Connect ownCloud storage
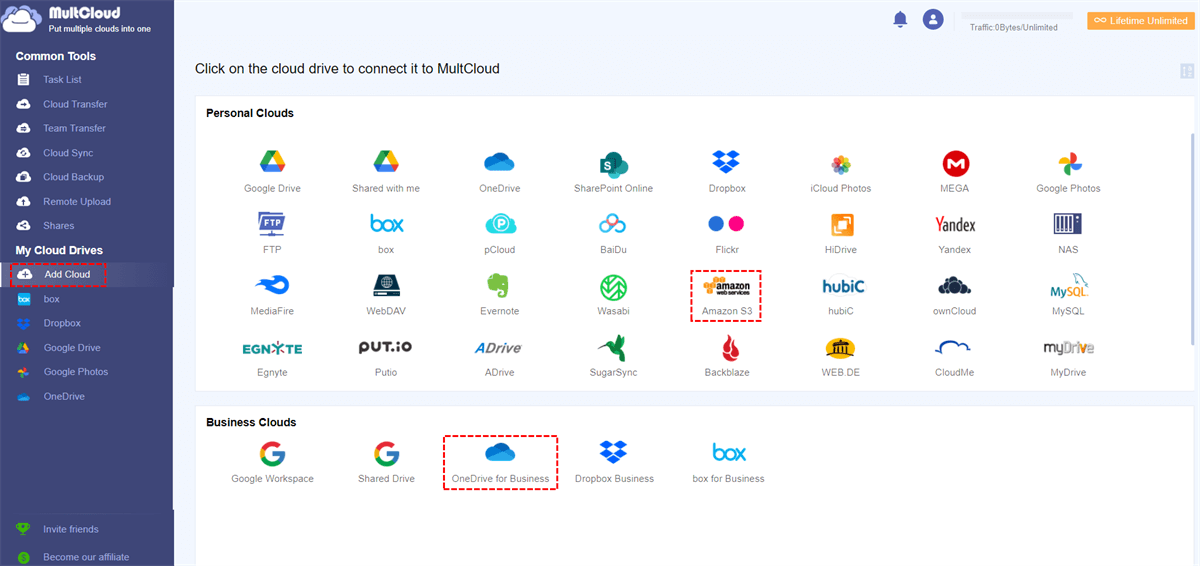Viewport: 1200px width, 566px height. click(x=955, y=294)
